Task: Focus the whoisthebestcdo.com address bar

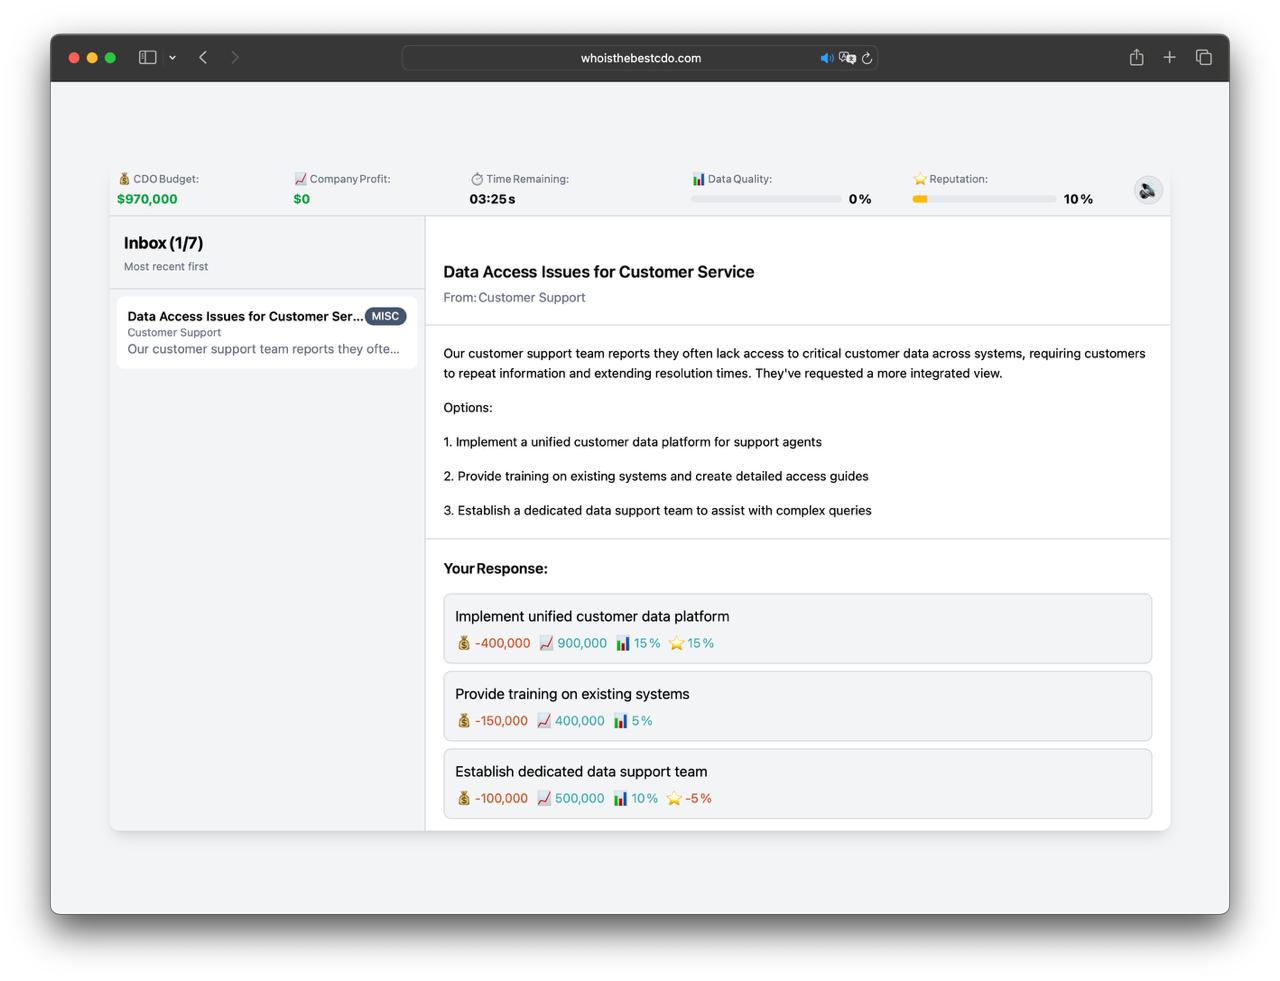Action: point(640,58)
